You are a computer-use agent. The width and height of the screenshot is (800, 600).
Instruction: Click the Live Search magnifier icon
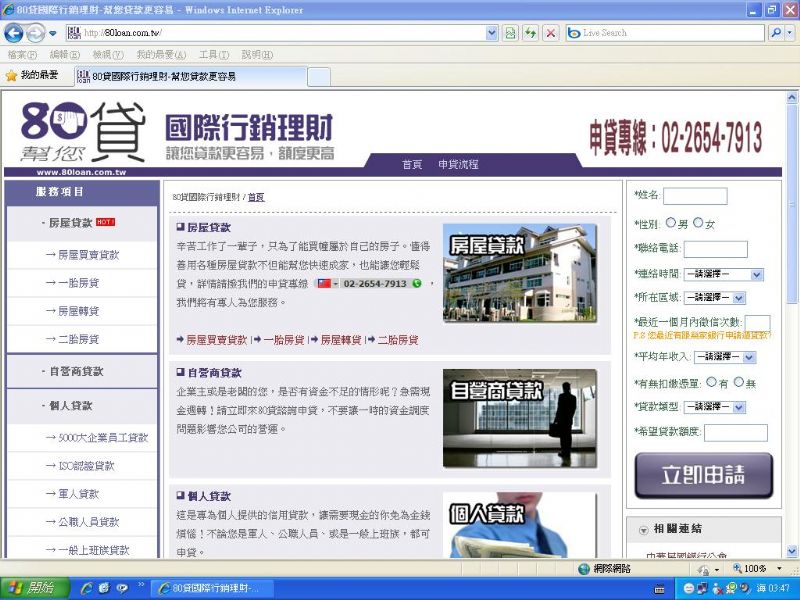(x=775, y=33)
